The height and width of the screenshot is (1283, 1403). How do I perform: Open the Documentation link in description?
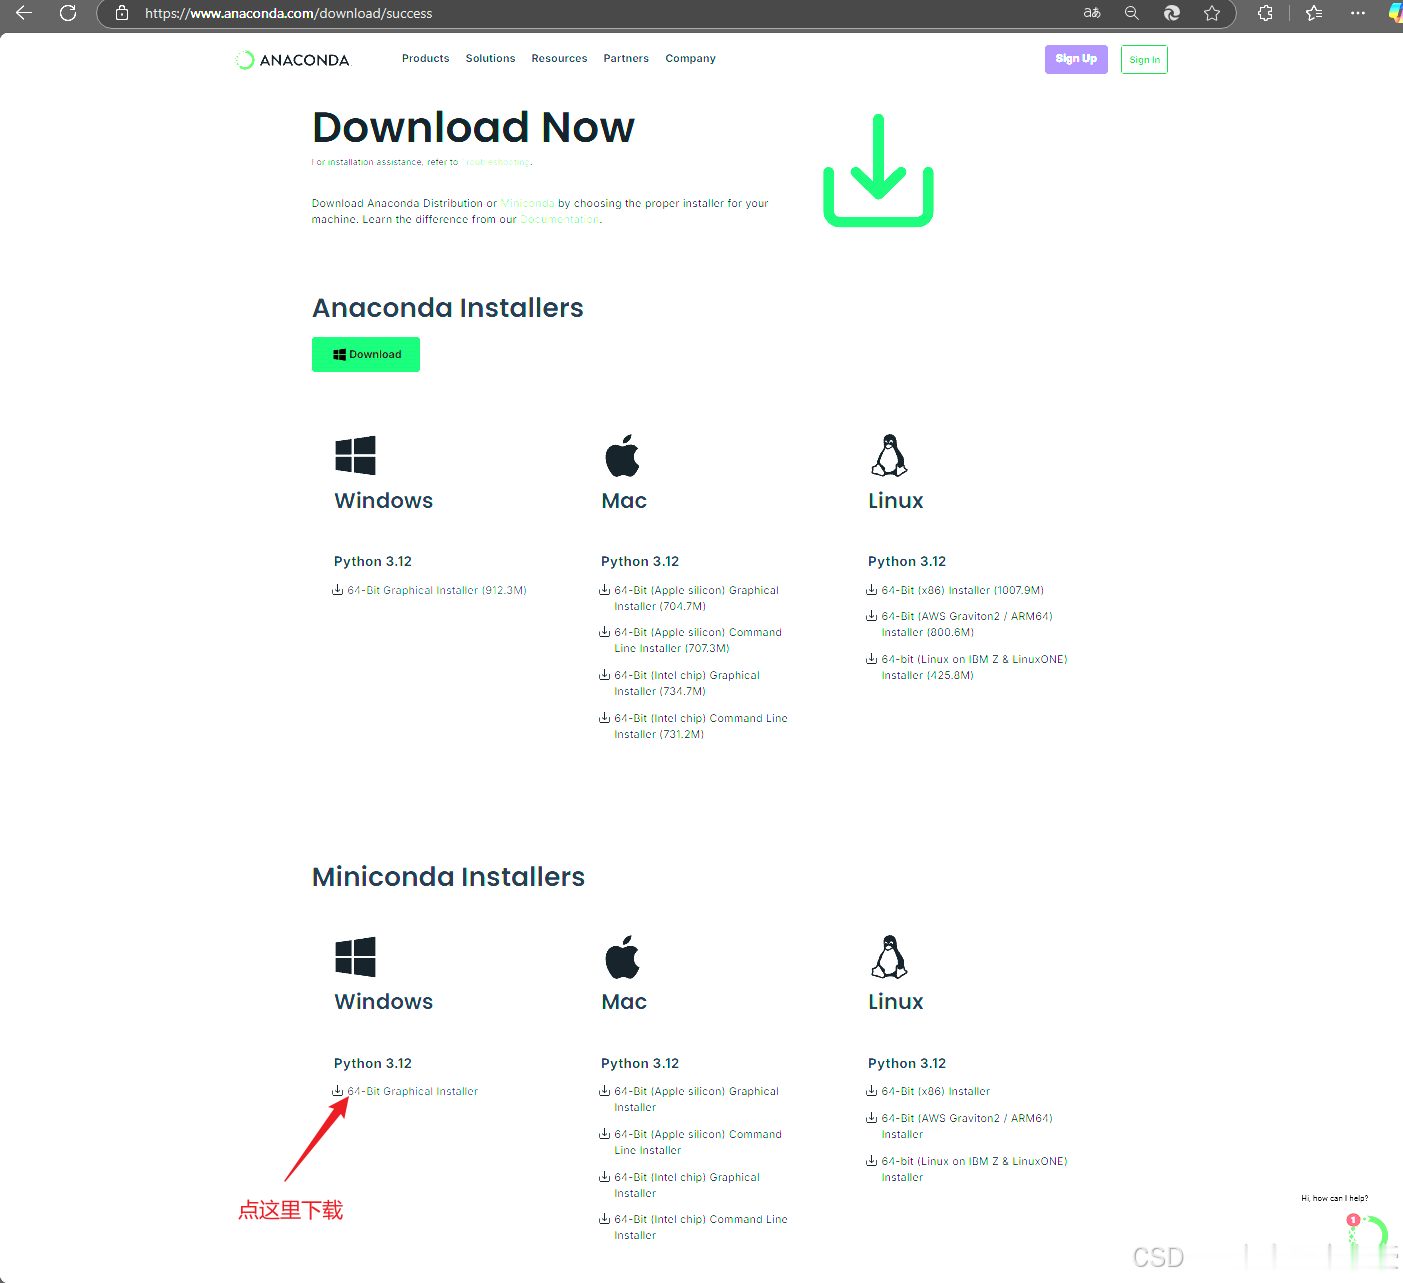pos(559,219)
